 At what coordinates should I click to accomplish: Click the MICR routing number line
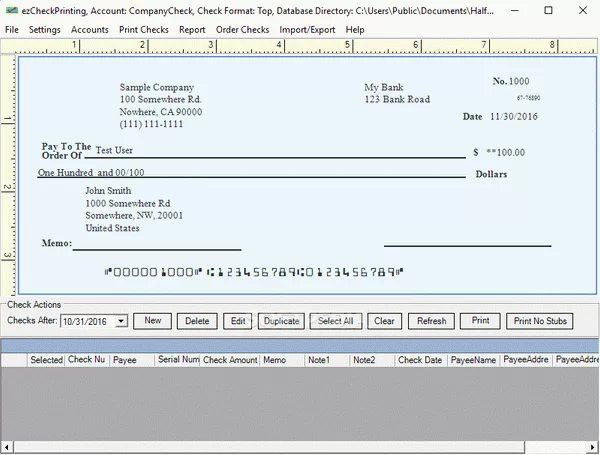tap(254, 272)
